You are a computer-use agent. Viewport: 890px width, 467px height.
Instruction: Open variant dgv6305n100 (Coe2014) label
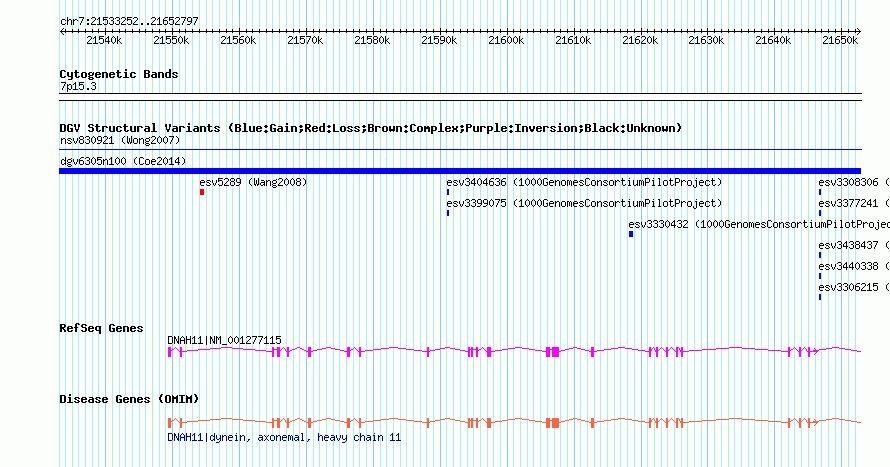click(123, 161)
